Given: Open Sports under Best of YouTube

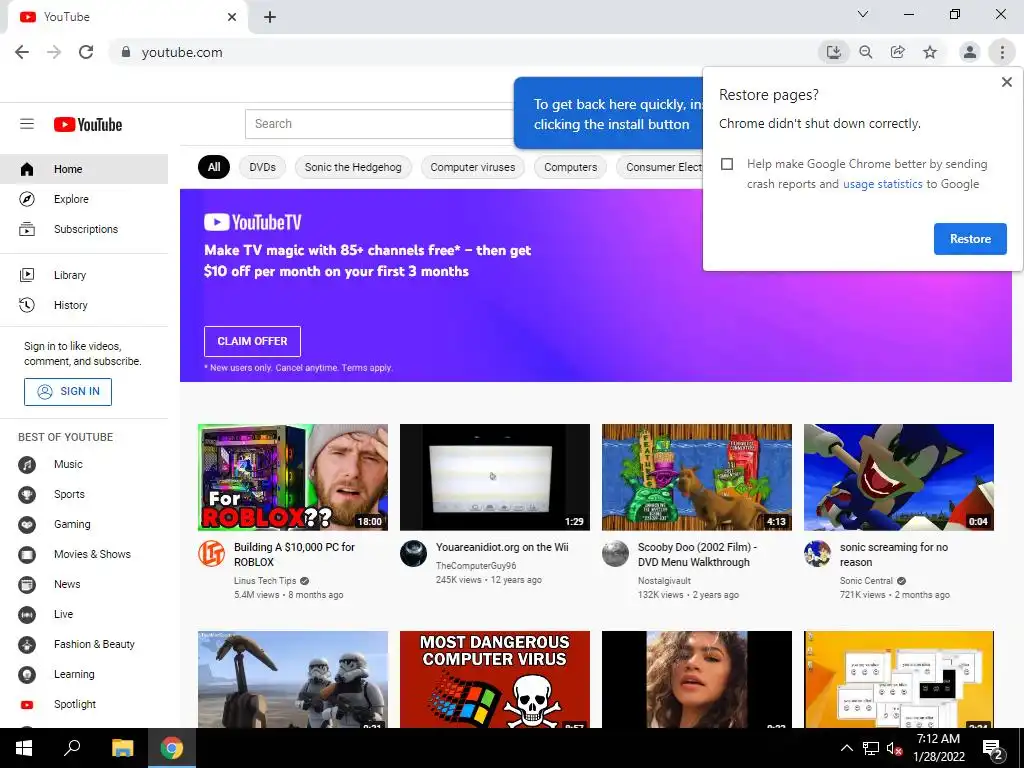Looking at the screenshot, I should point(84,494).
